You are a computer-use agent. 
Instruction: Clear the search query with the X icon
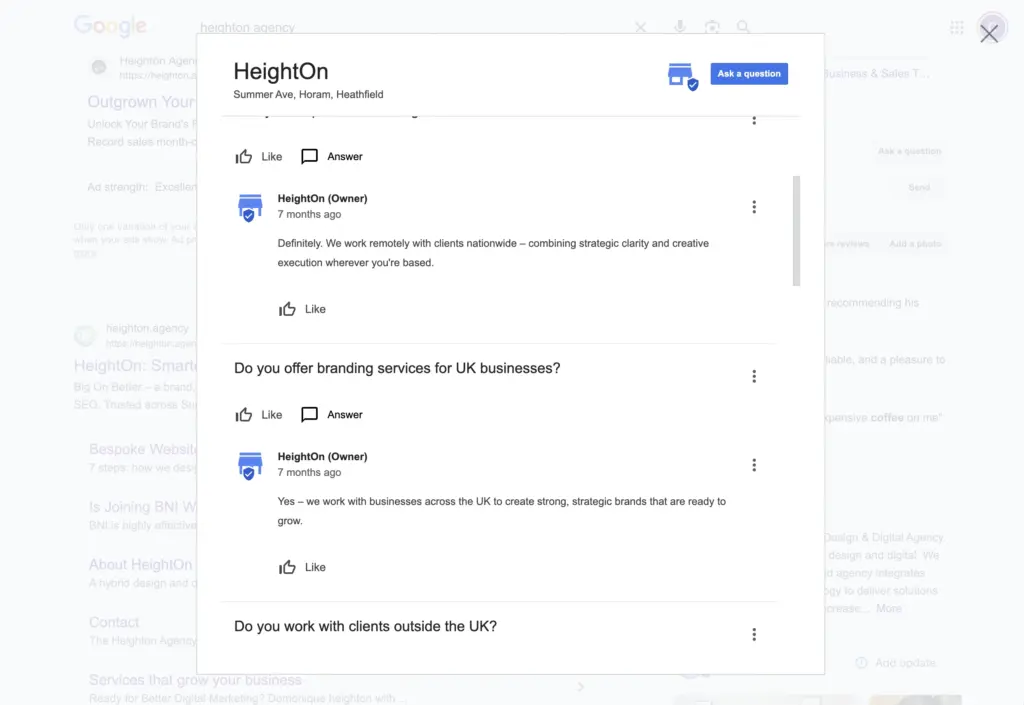(x=640, y=27)
